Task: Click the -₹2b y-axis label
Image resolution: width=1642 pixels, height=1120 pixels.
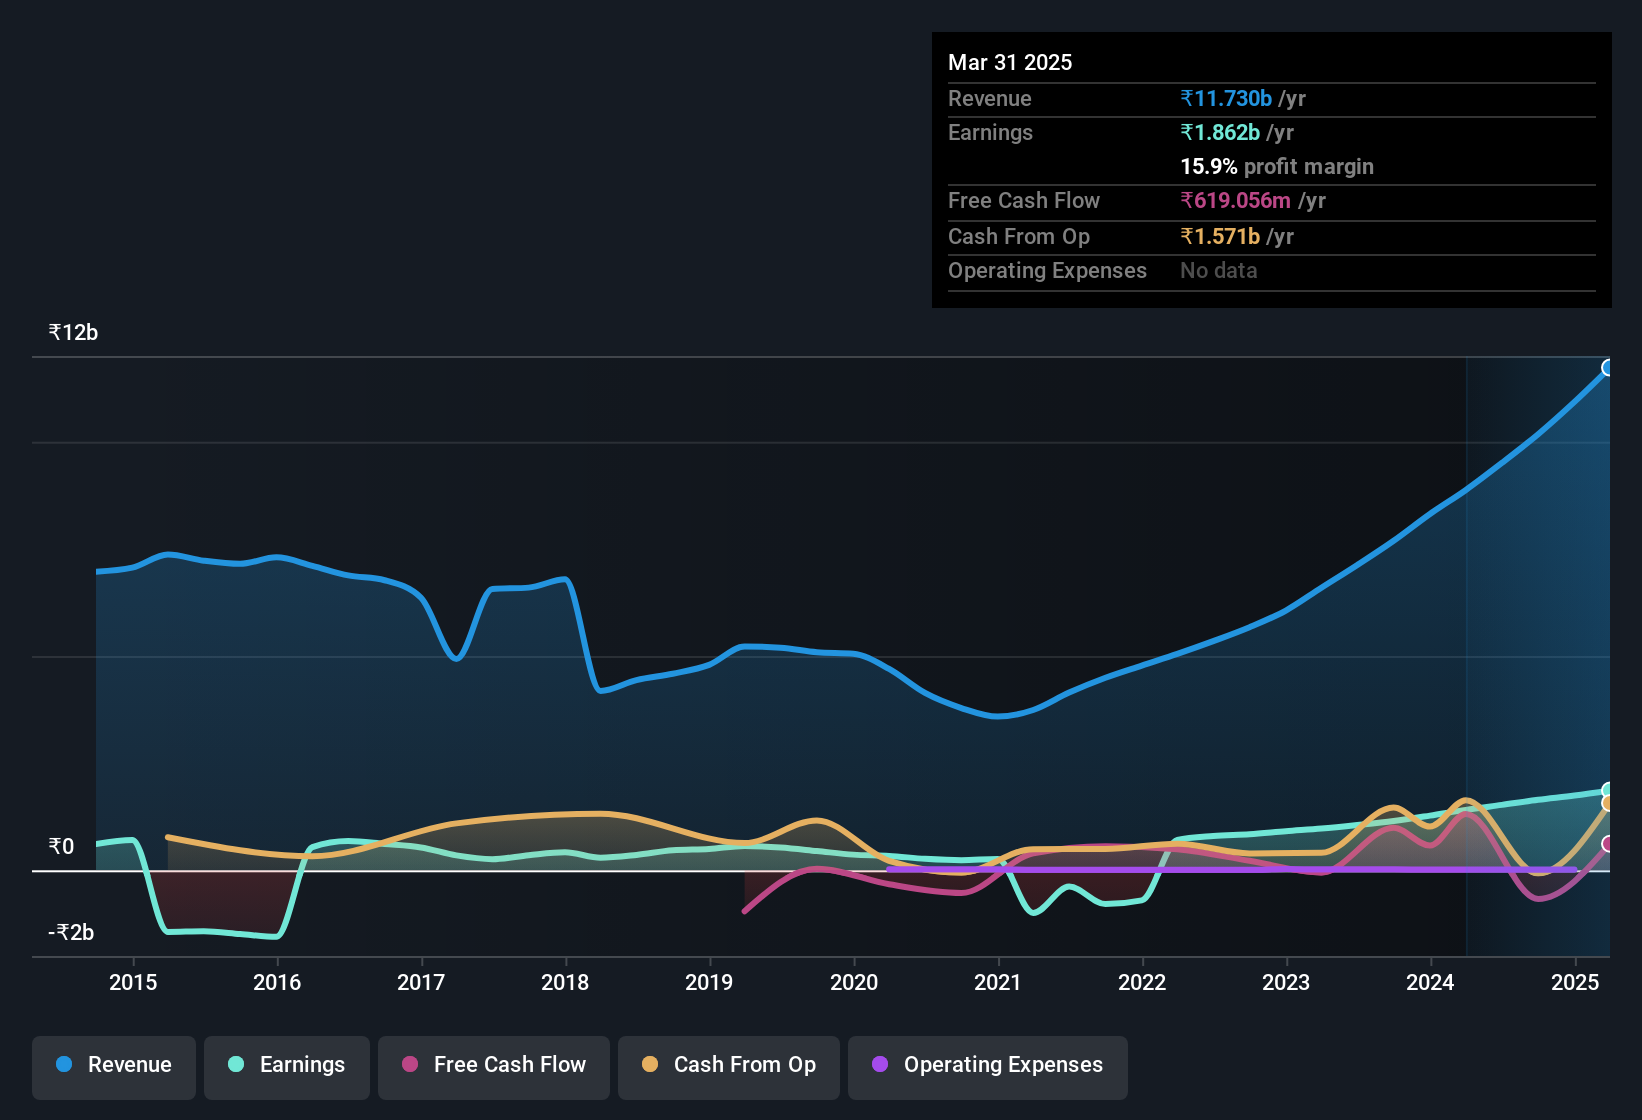Action: pos(71,933)
